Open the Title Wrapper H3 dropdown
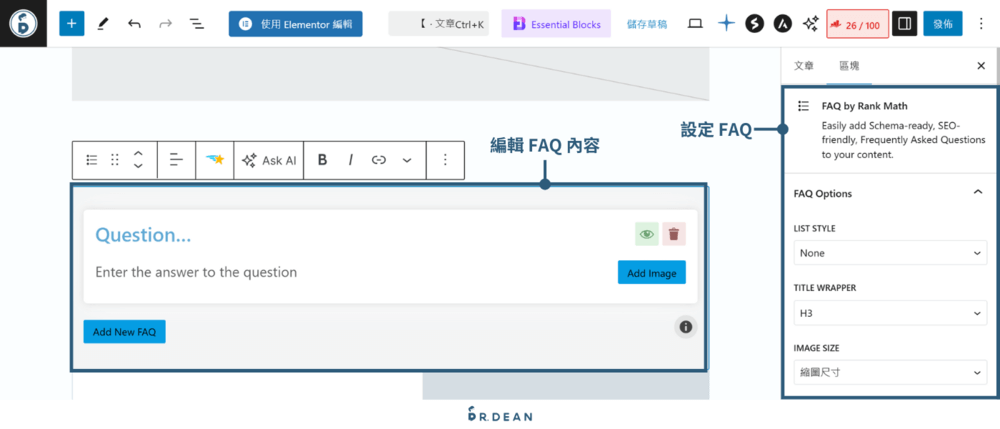 890,313
